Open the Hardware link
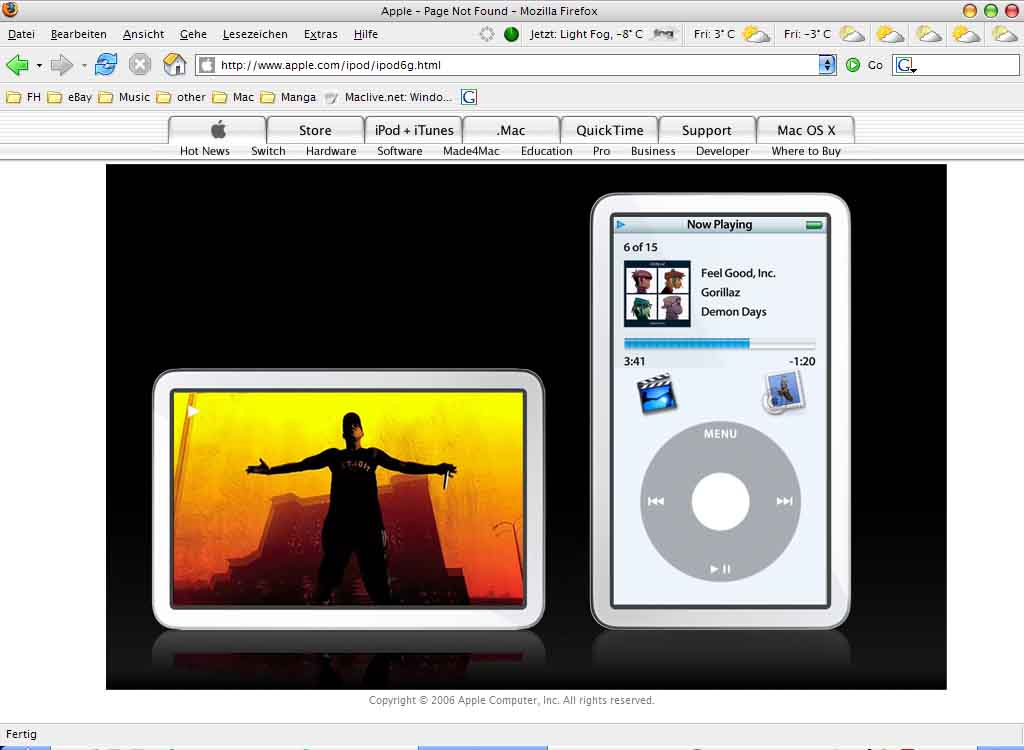The height and width of the screenshot is (750, 1024). [331, 151]
